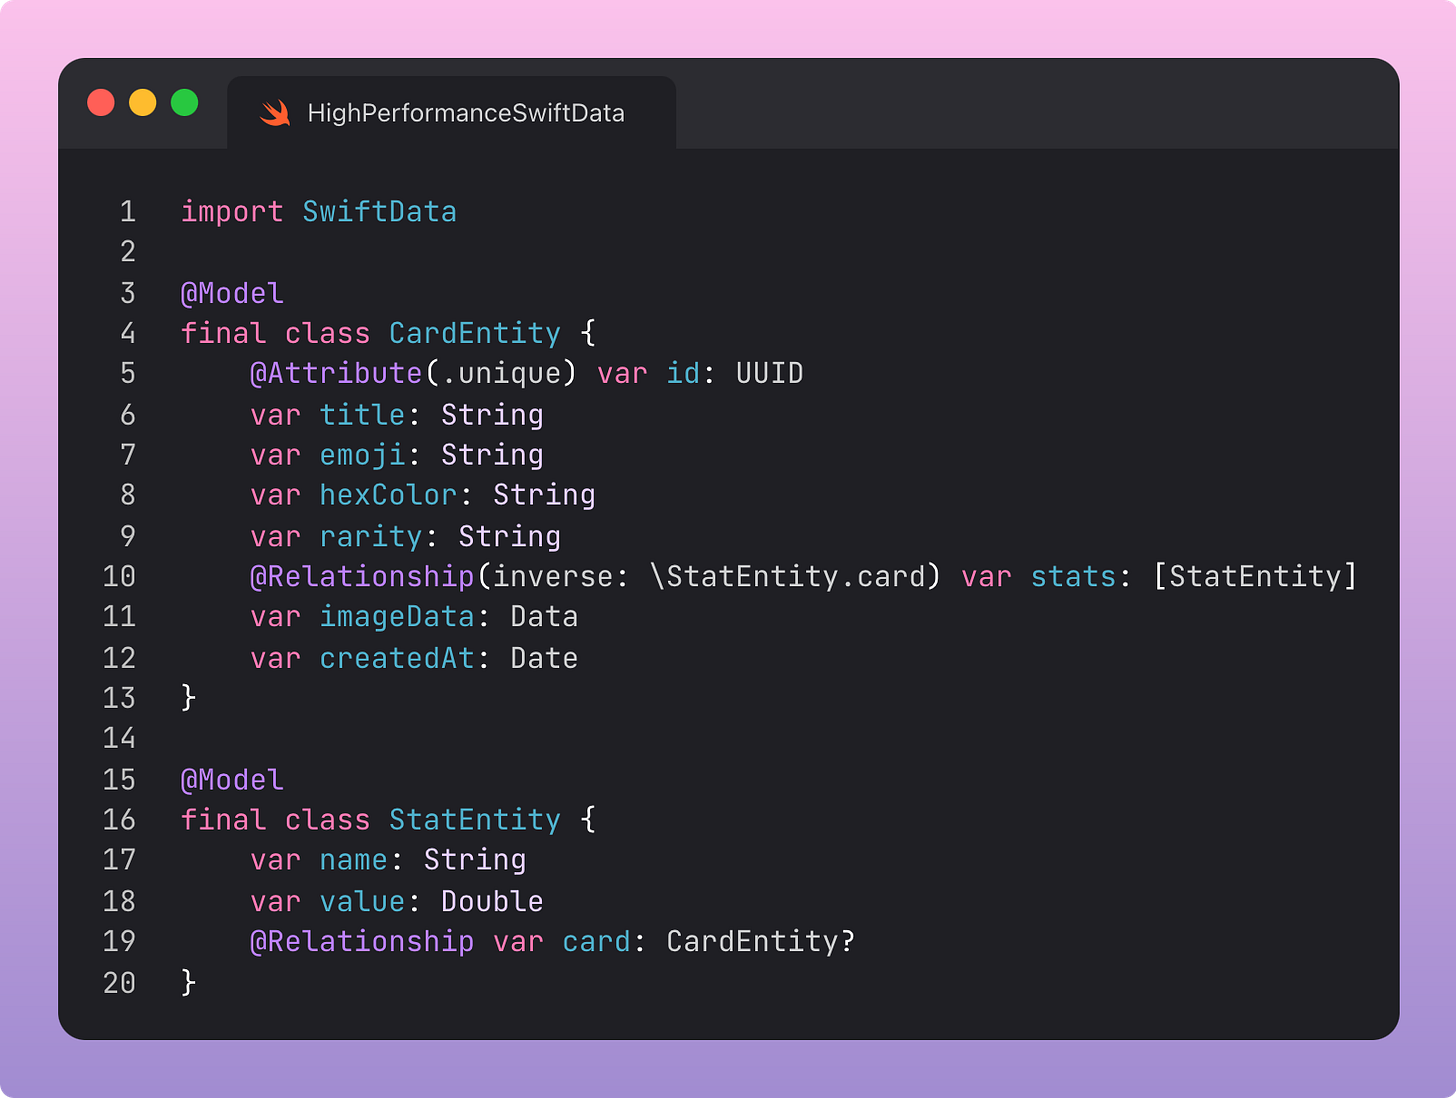Click the closing brace on line 13
The height and width of the screenshot is (1098, 1456).
[188, 697]
